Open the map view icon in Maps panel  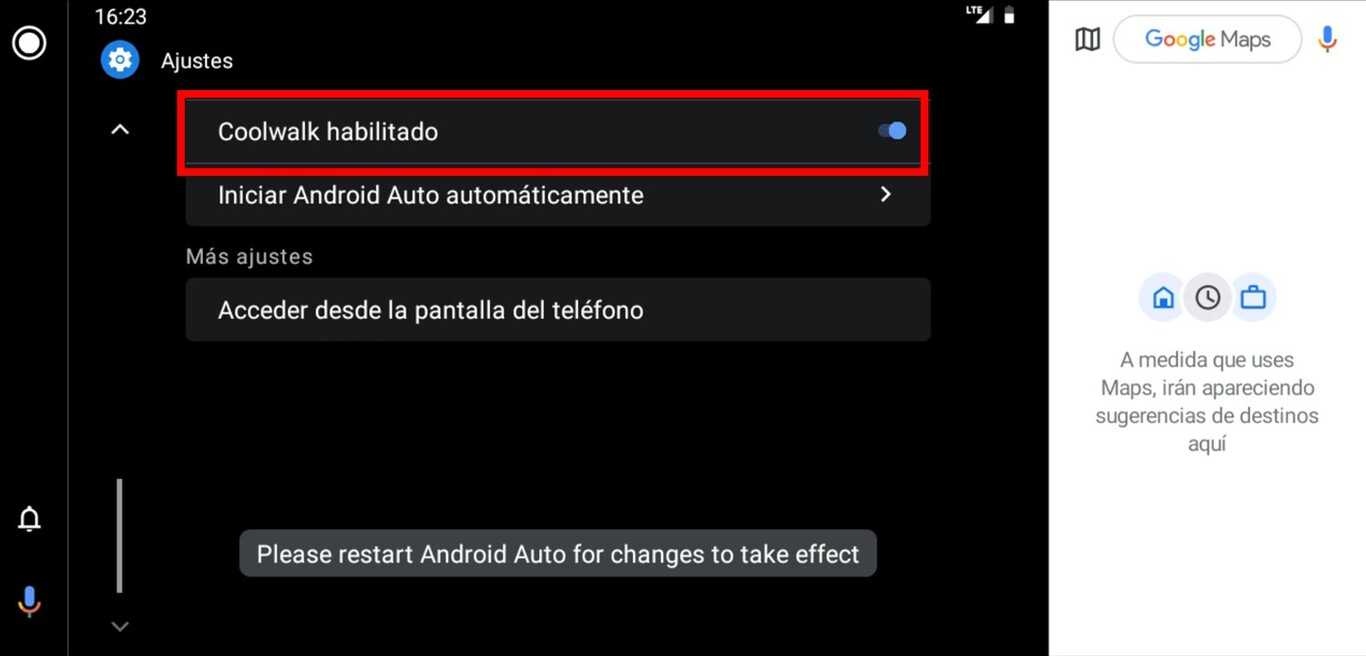click(x=1087, y=39)
